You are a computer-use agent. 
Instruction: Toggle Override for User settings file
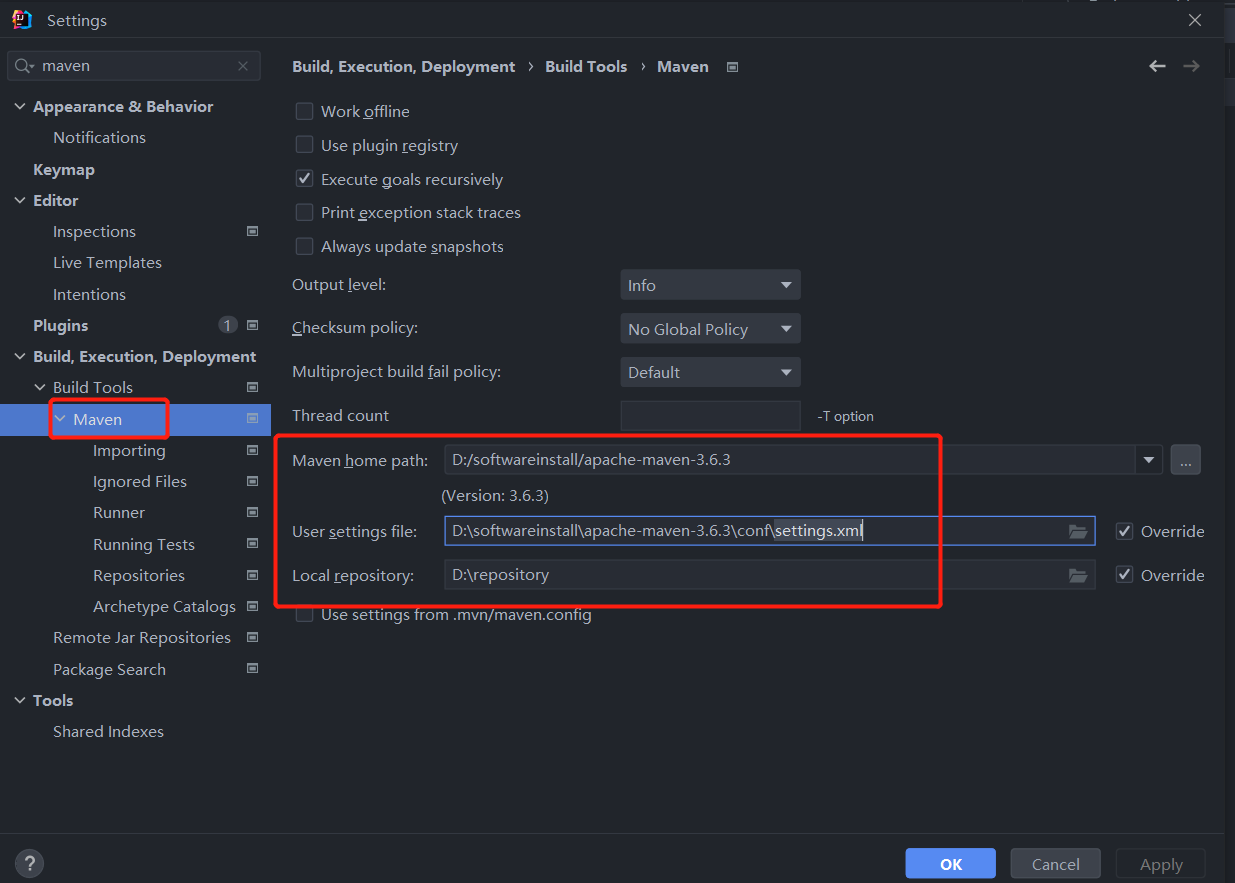click(1124, 531)
